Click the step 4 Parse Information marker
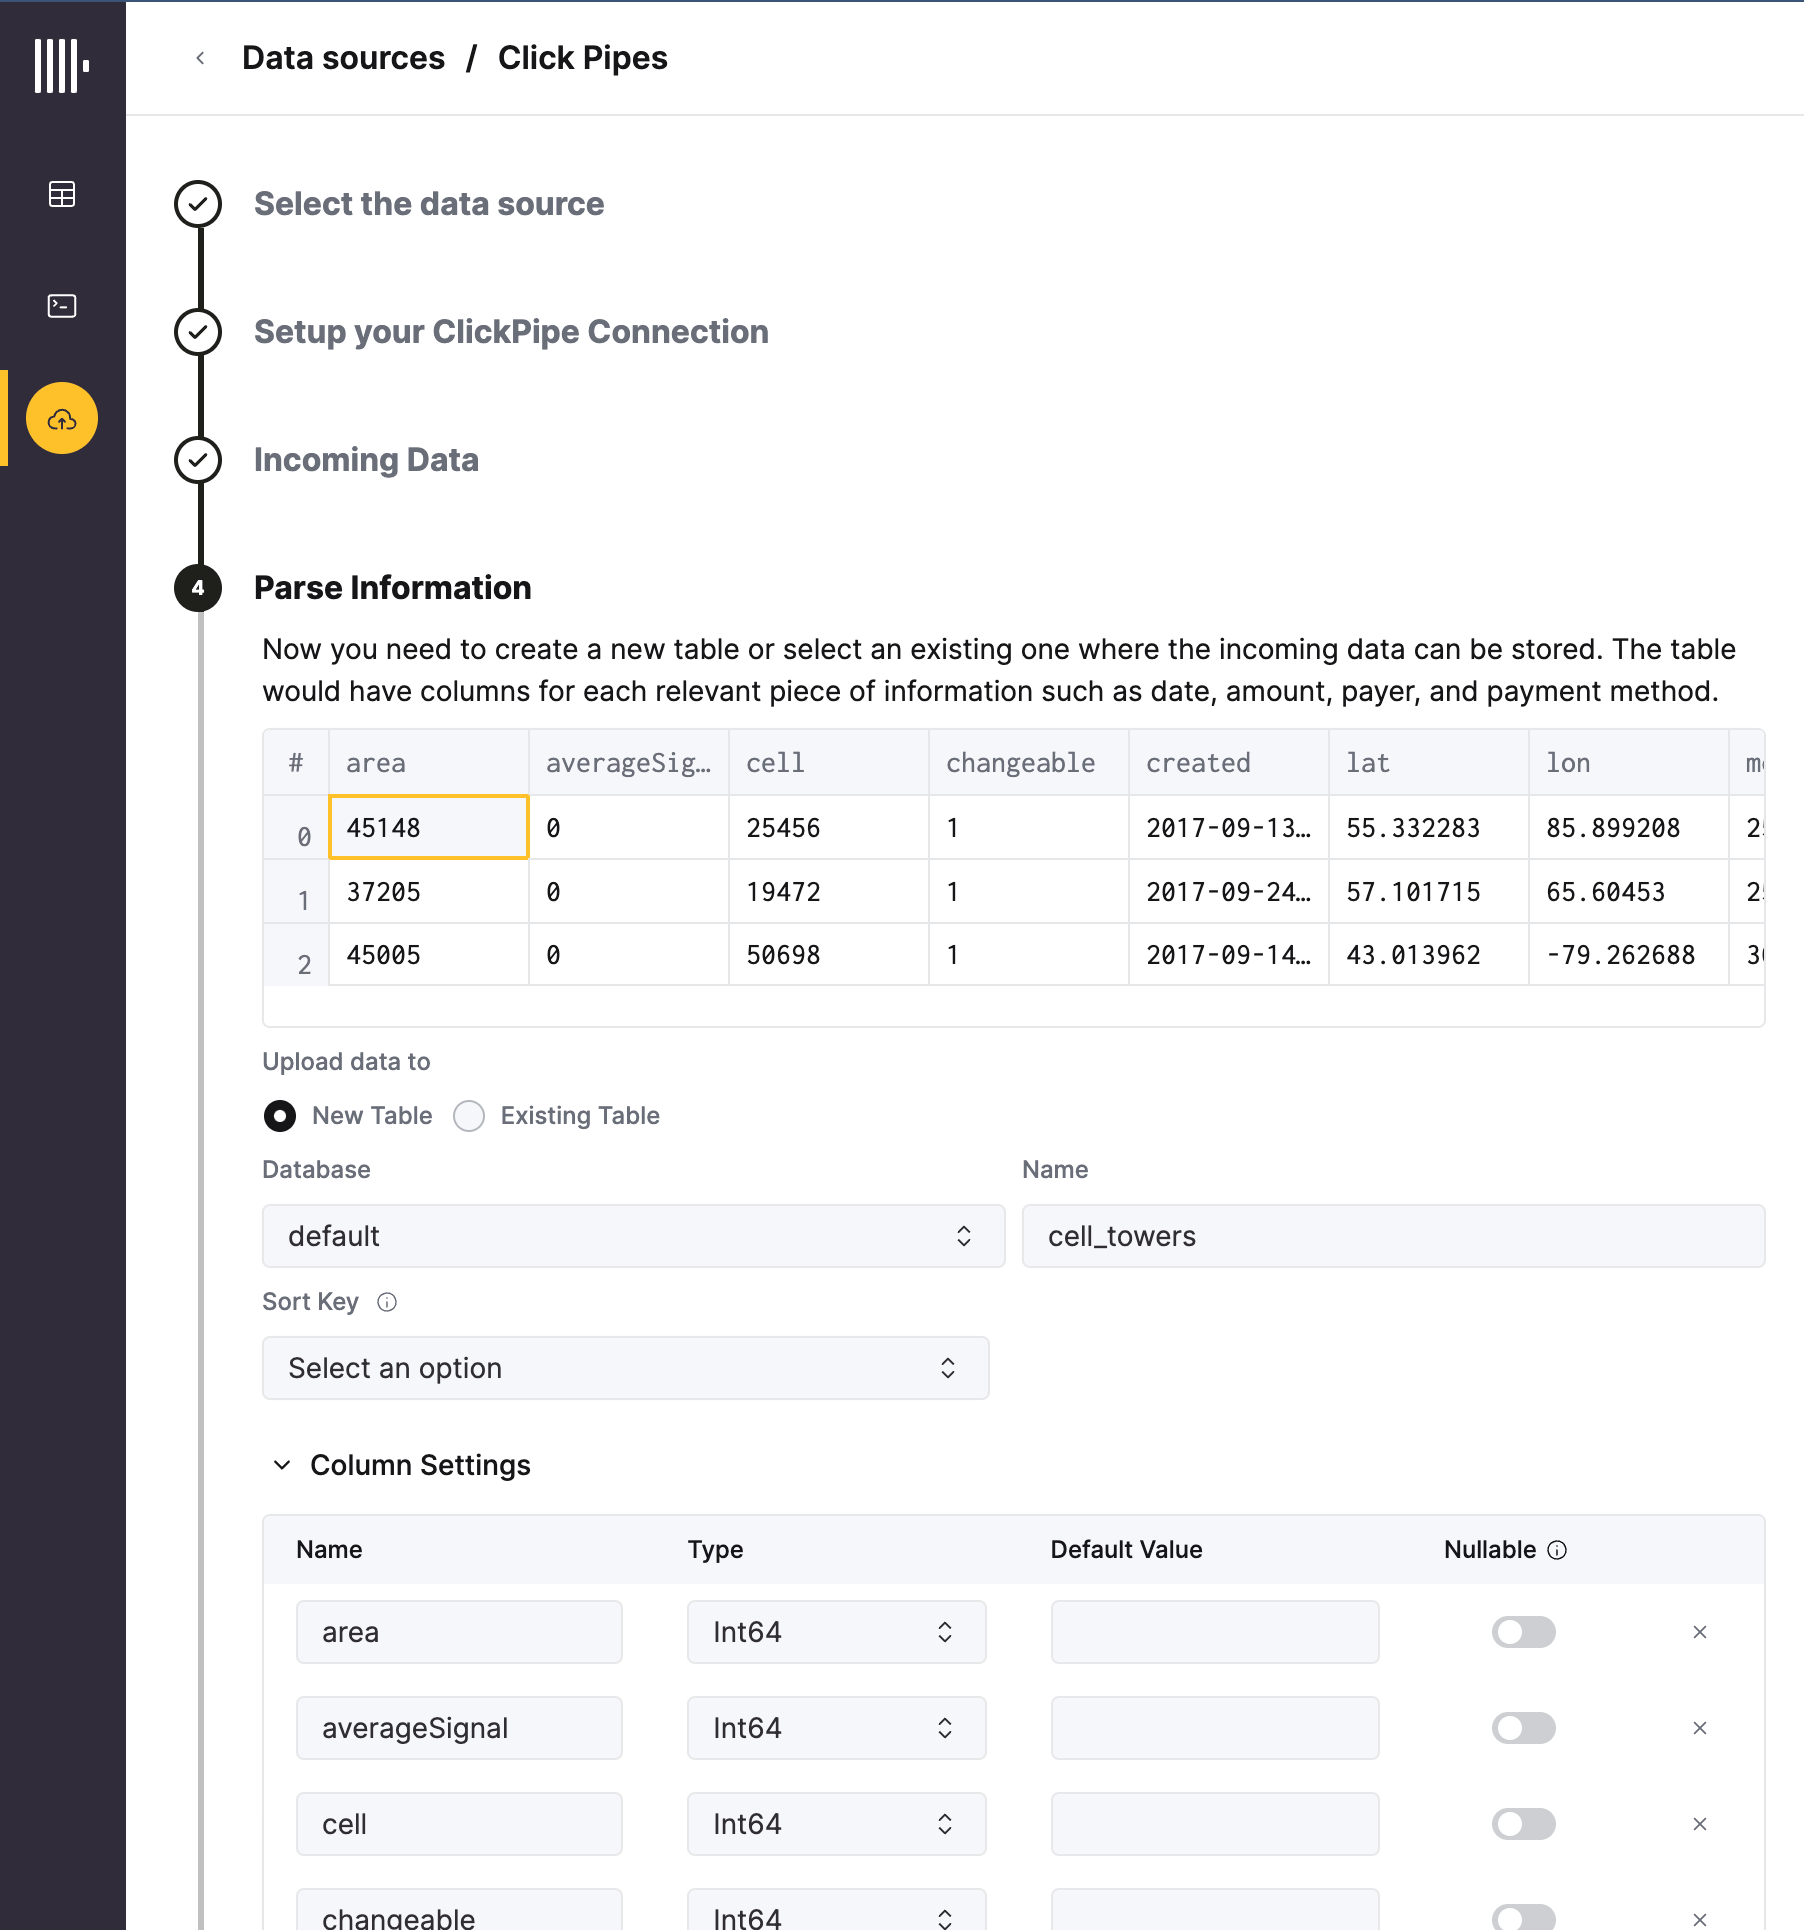The height and width of the screenshot is (1930, 1804). tap(198, 588)
